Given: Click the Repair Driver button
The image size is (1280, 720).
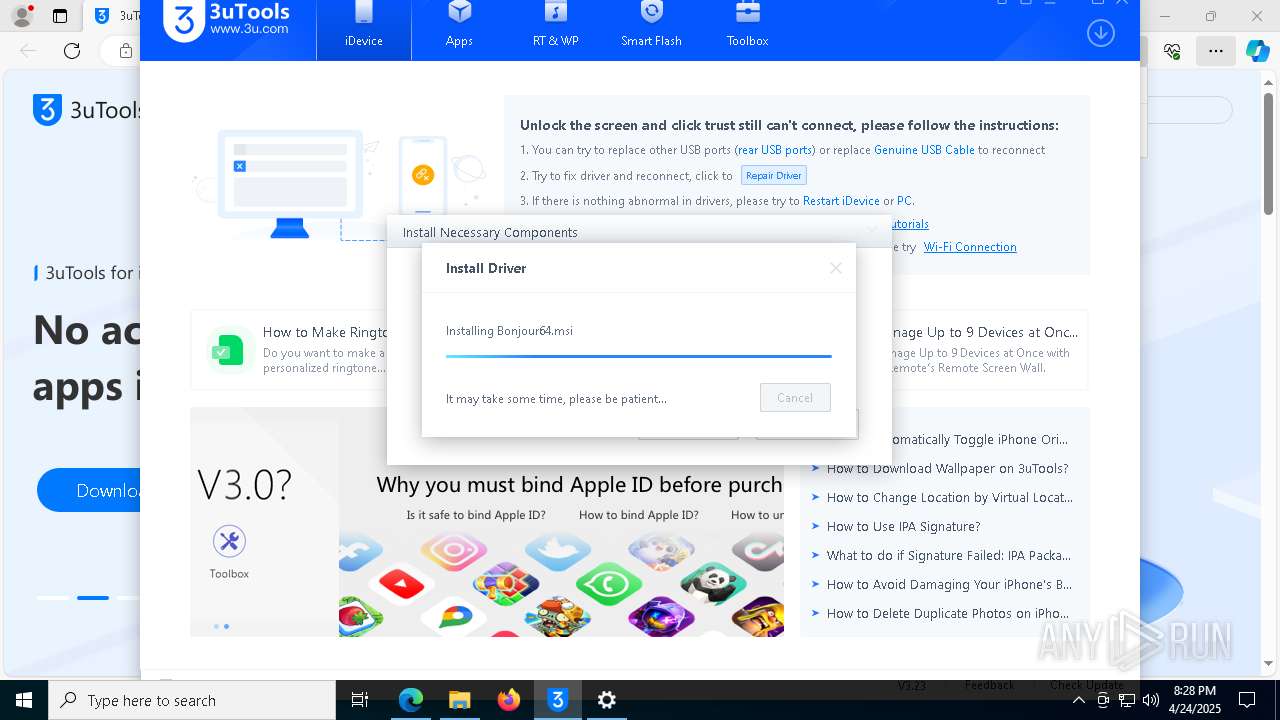Looking at the screenshot, I should (x=774, y=175).
